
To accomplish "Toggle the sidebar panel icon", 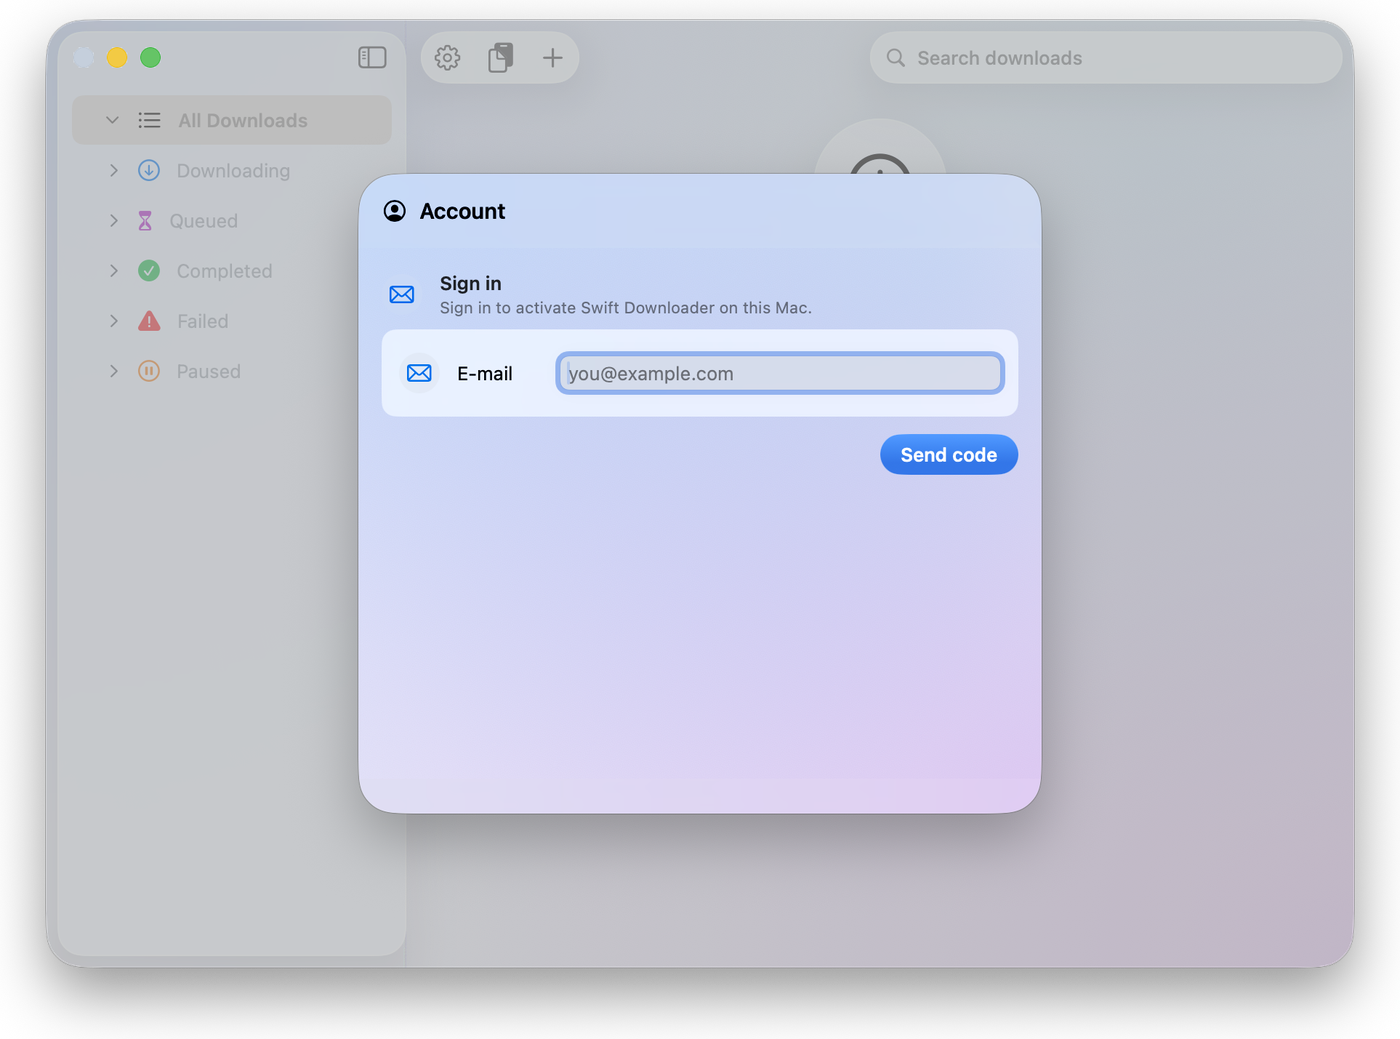I will pyautogui.click(x=372, y=58).
